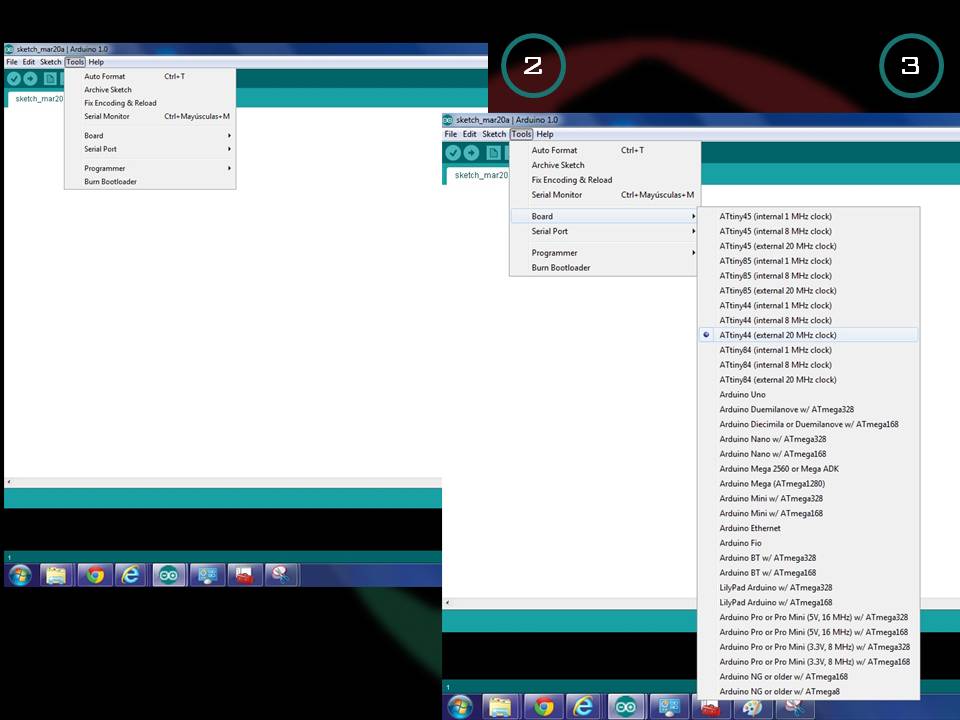Choose Archive Sketch in right window menu
The height and width of the screenshot is (720, 960).
pos(605,165)
